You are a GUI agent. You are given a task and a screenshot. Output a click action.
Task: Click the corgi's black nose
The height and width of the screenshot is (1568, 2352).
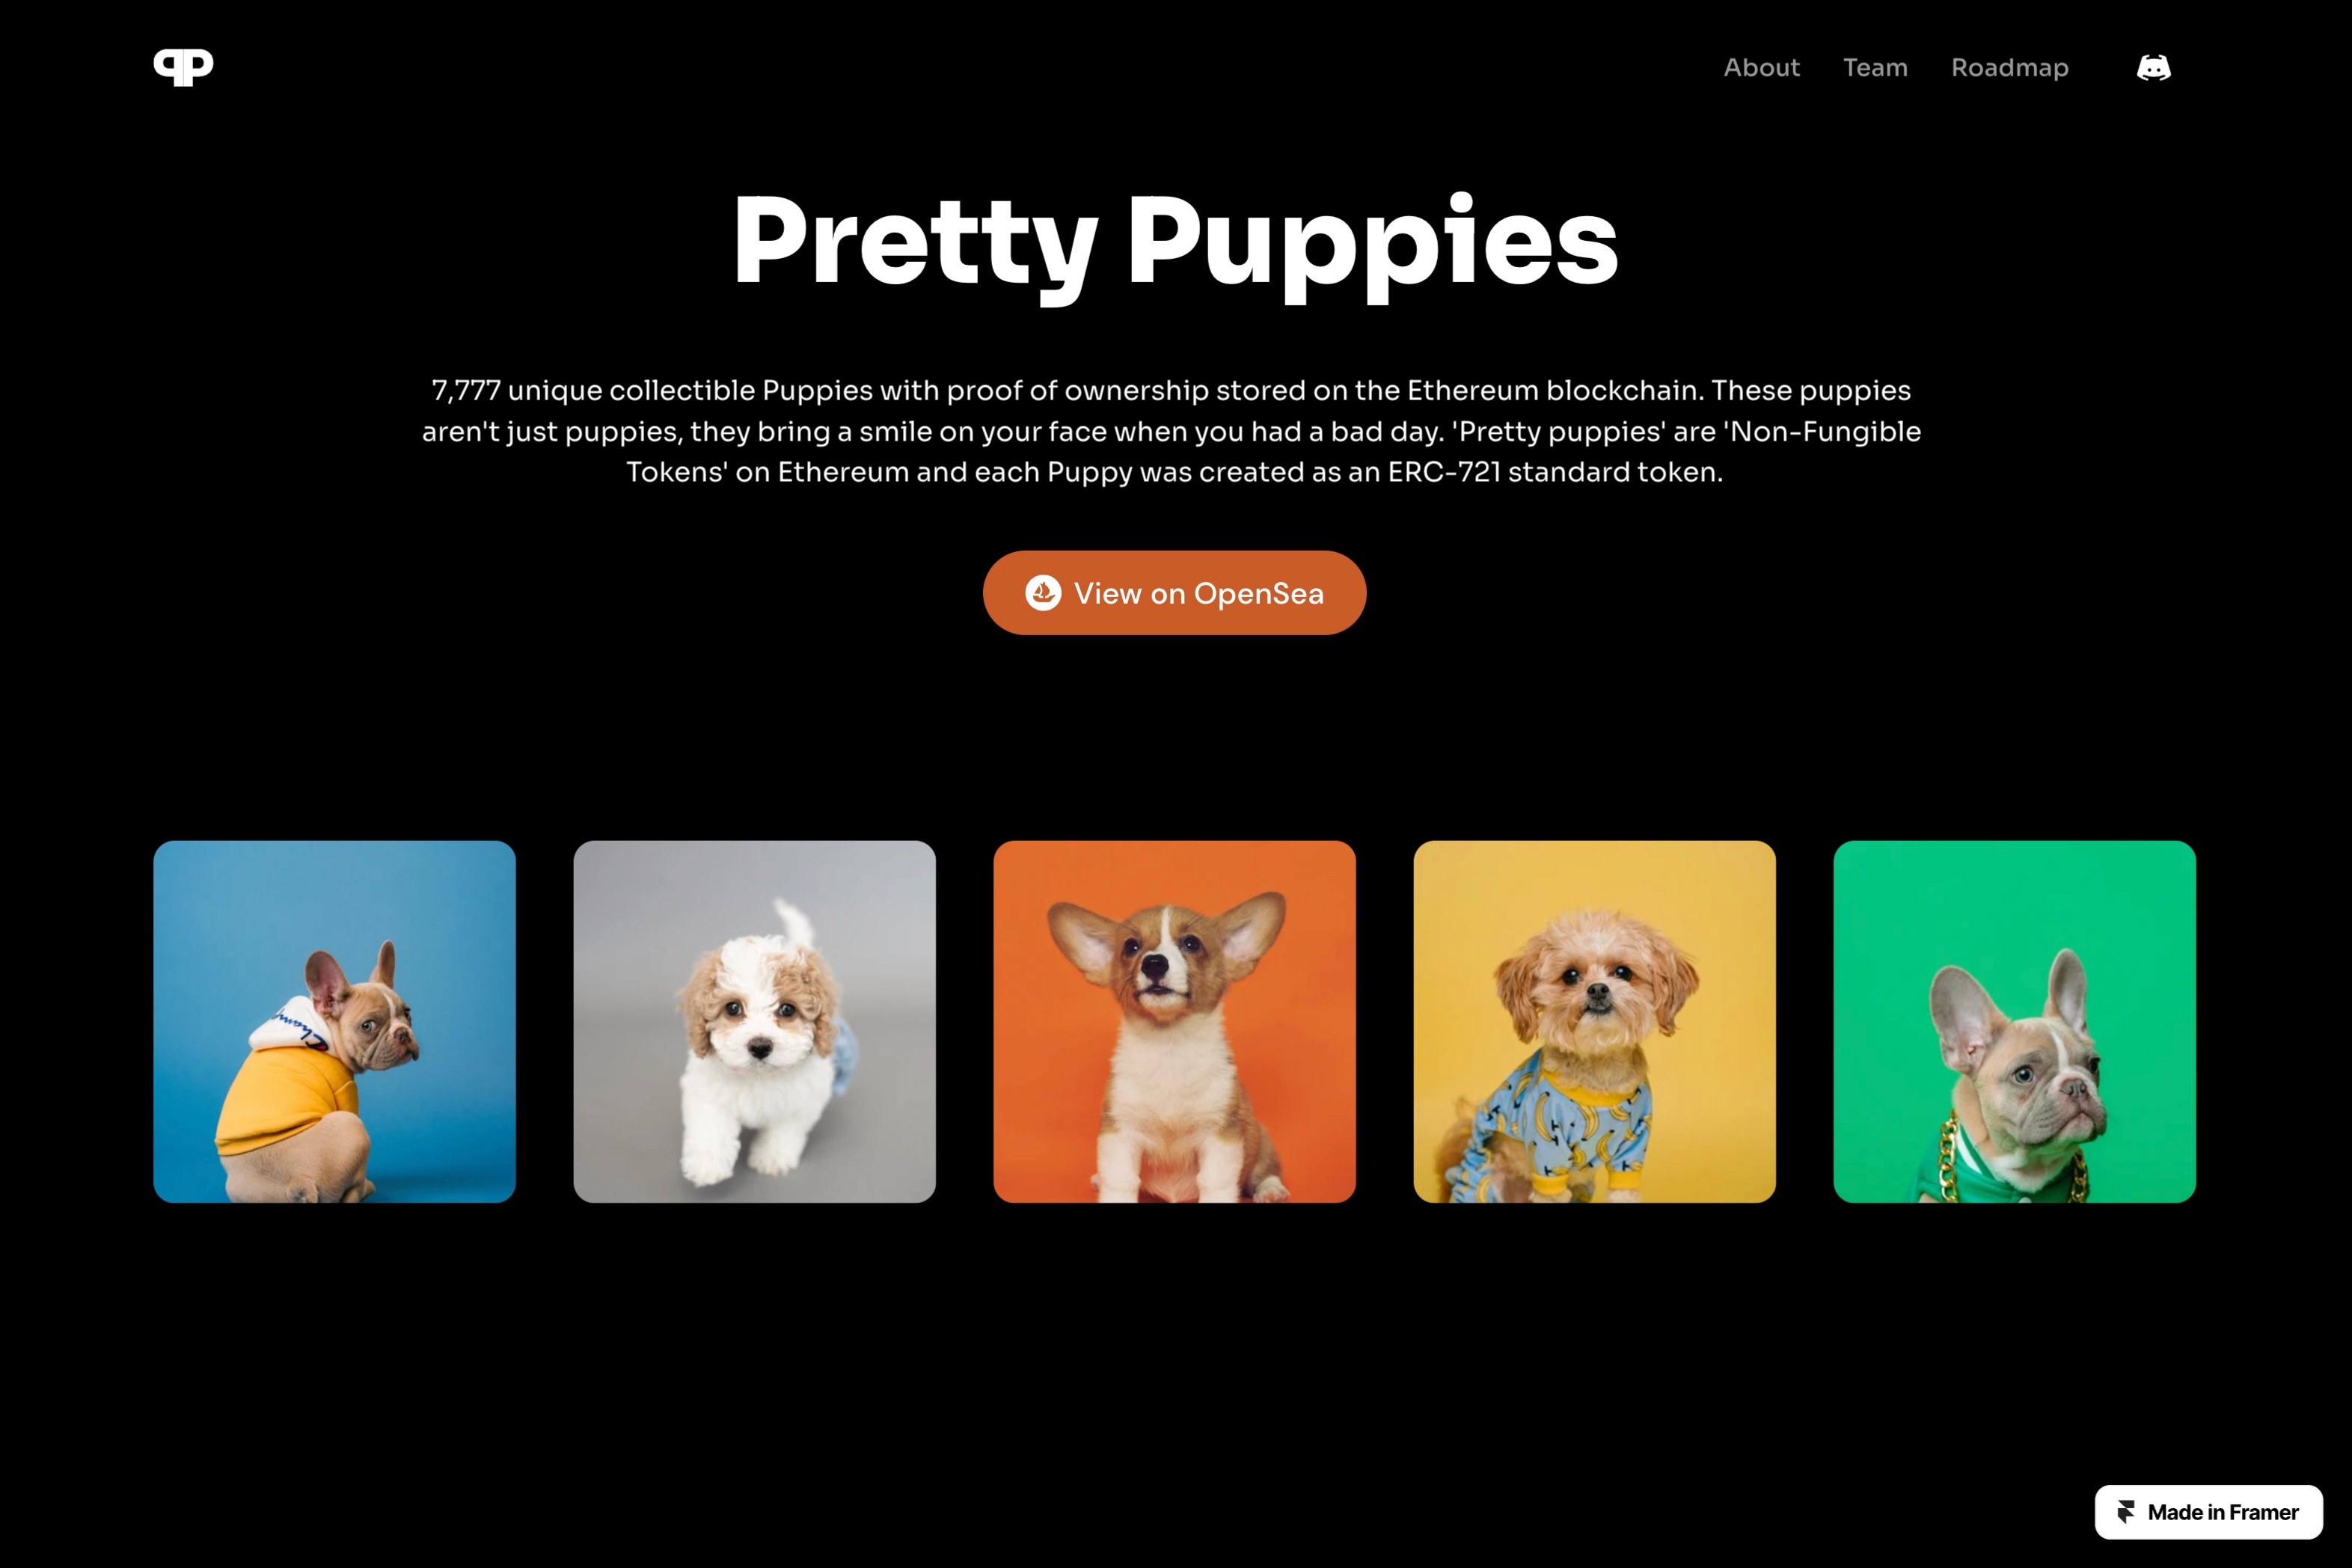pos(1154,966)
